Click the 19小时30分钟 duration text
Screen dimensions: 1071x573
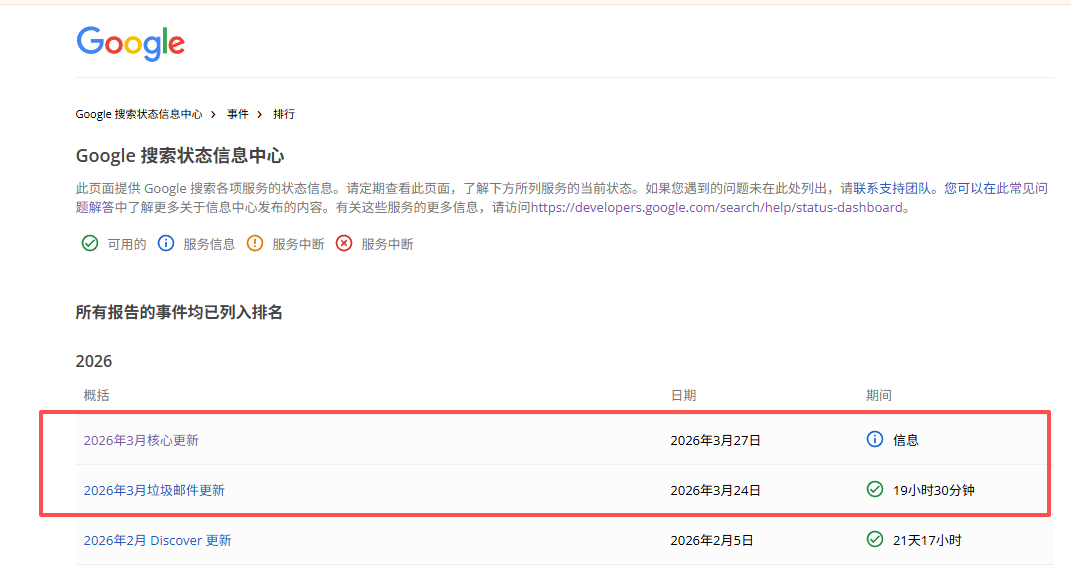pyautogui.click(x=934, y=490)
